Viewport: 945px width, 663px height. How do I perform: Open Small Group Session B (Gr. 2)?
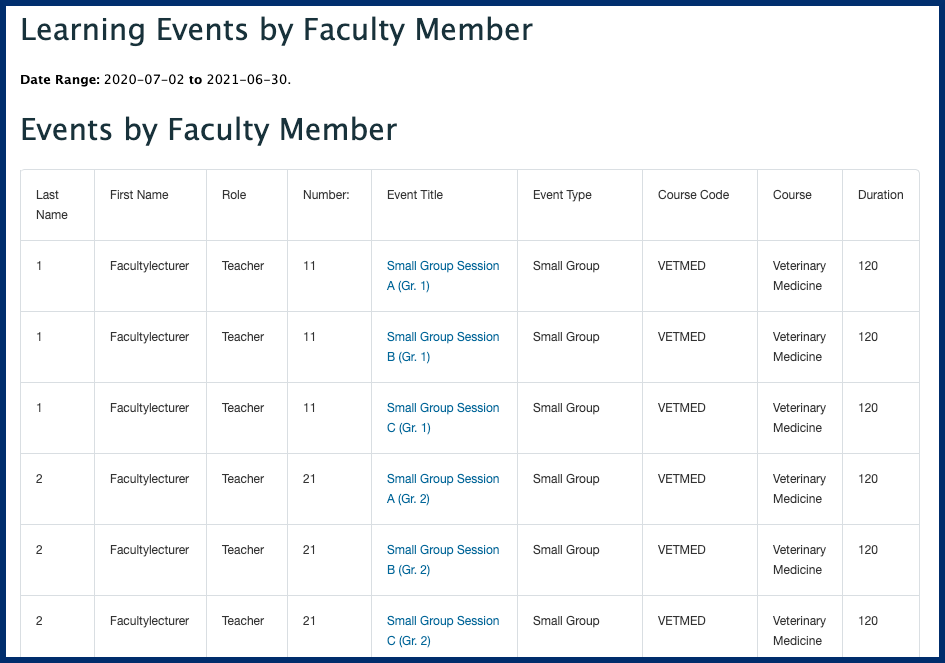point(443,560)
